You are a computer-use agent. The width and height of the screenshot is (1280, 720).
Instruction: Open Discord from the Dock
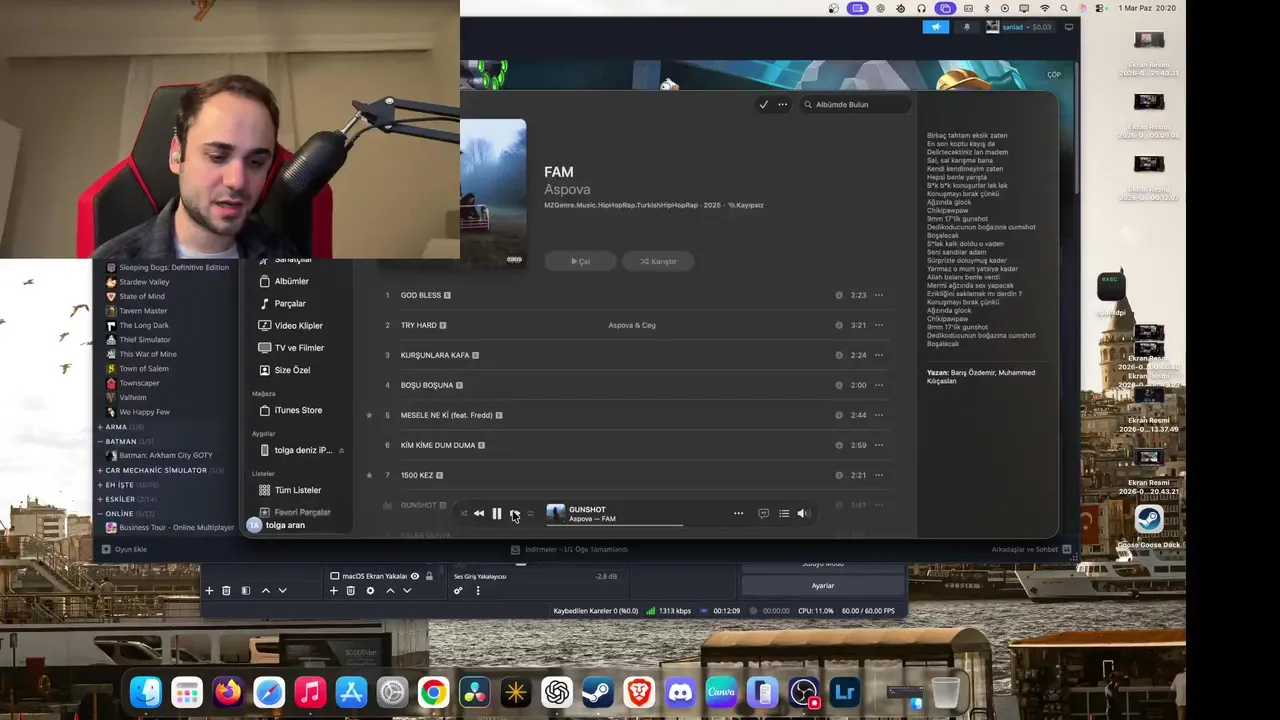coord(680,692)
